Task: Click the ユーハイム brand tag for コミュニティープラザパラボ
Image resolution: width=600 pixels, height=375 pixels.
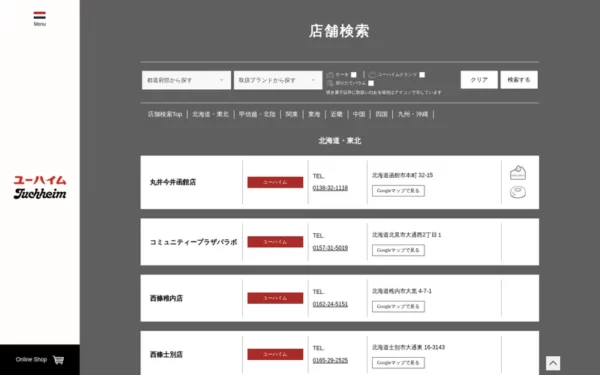Action: (x=275, y=242)
